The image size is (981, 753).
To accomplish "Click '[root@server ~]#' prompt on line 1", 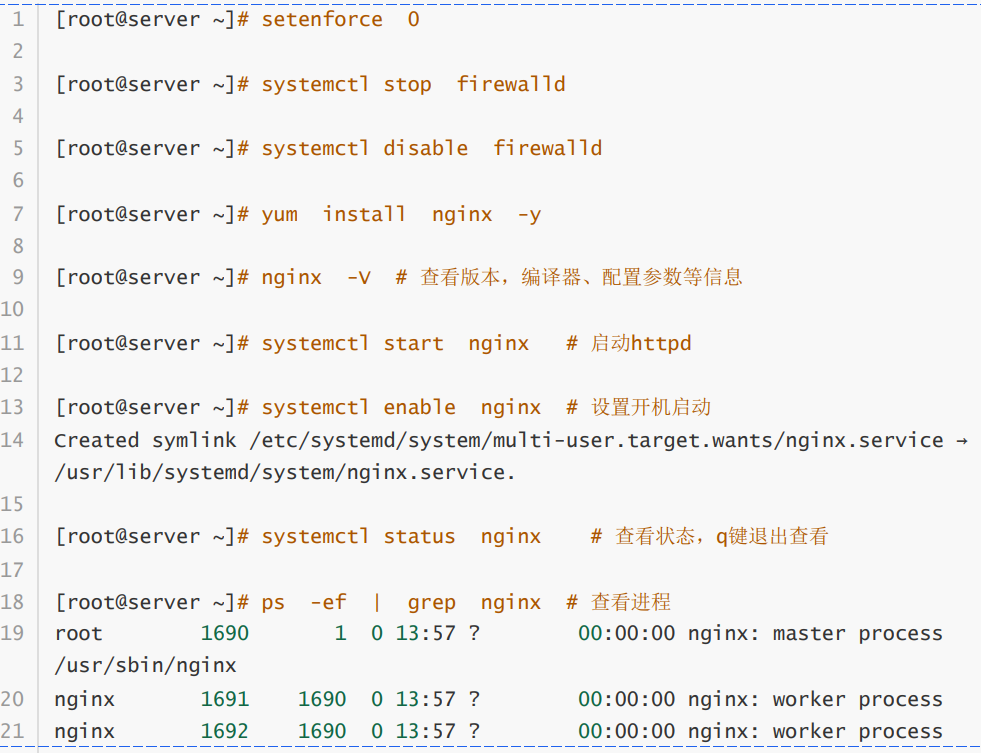I will coord(153,20).
